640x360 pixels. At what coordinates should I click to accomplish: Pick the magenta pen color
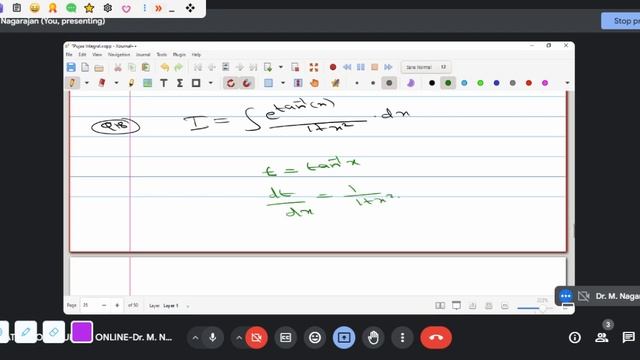click(x=545, y=83)
